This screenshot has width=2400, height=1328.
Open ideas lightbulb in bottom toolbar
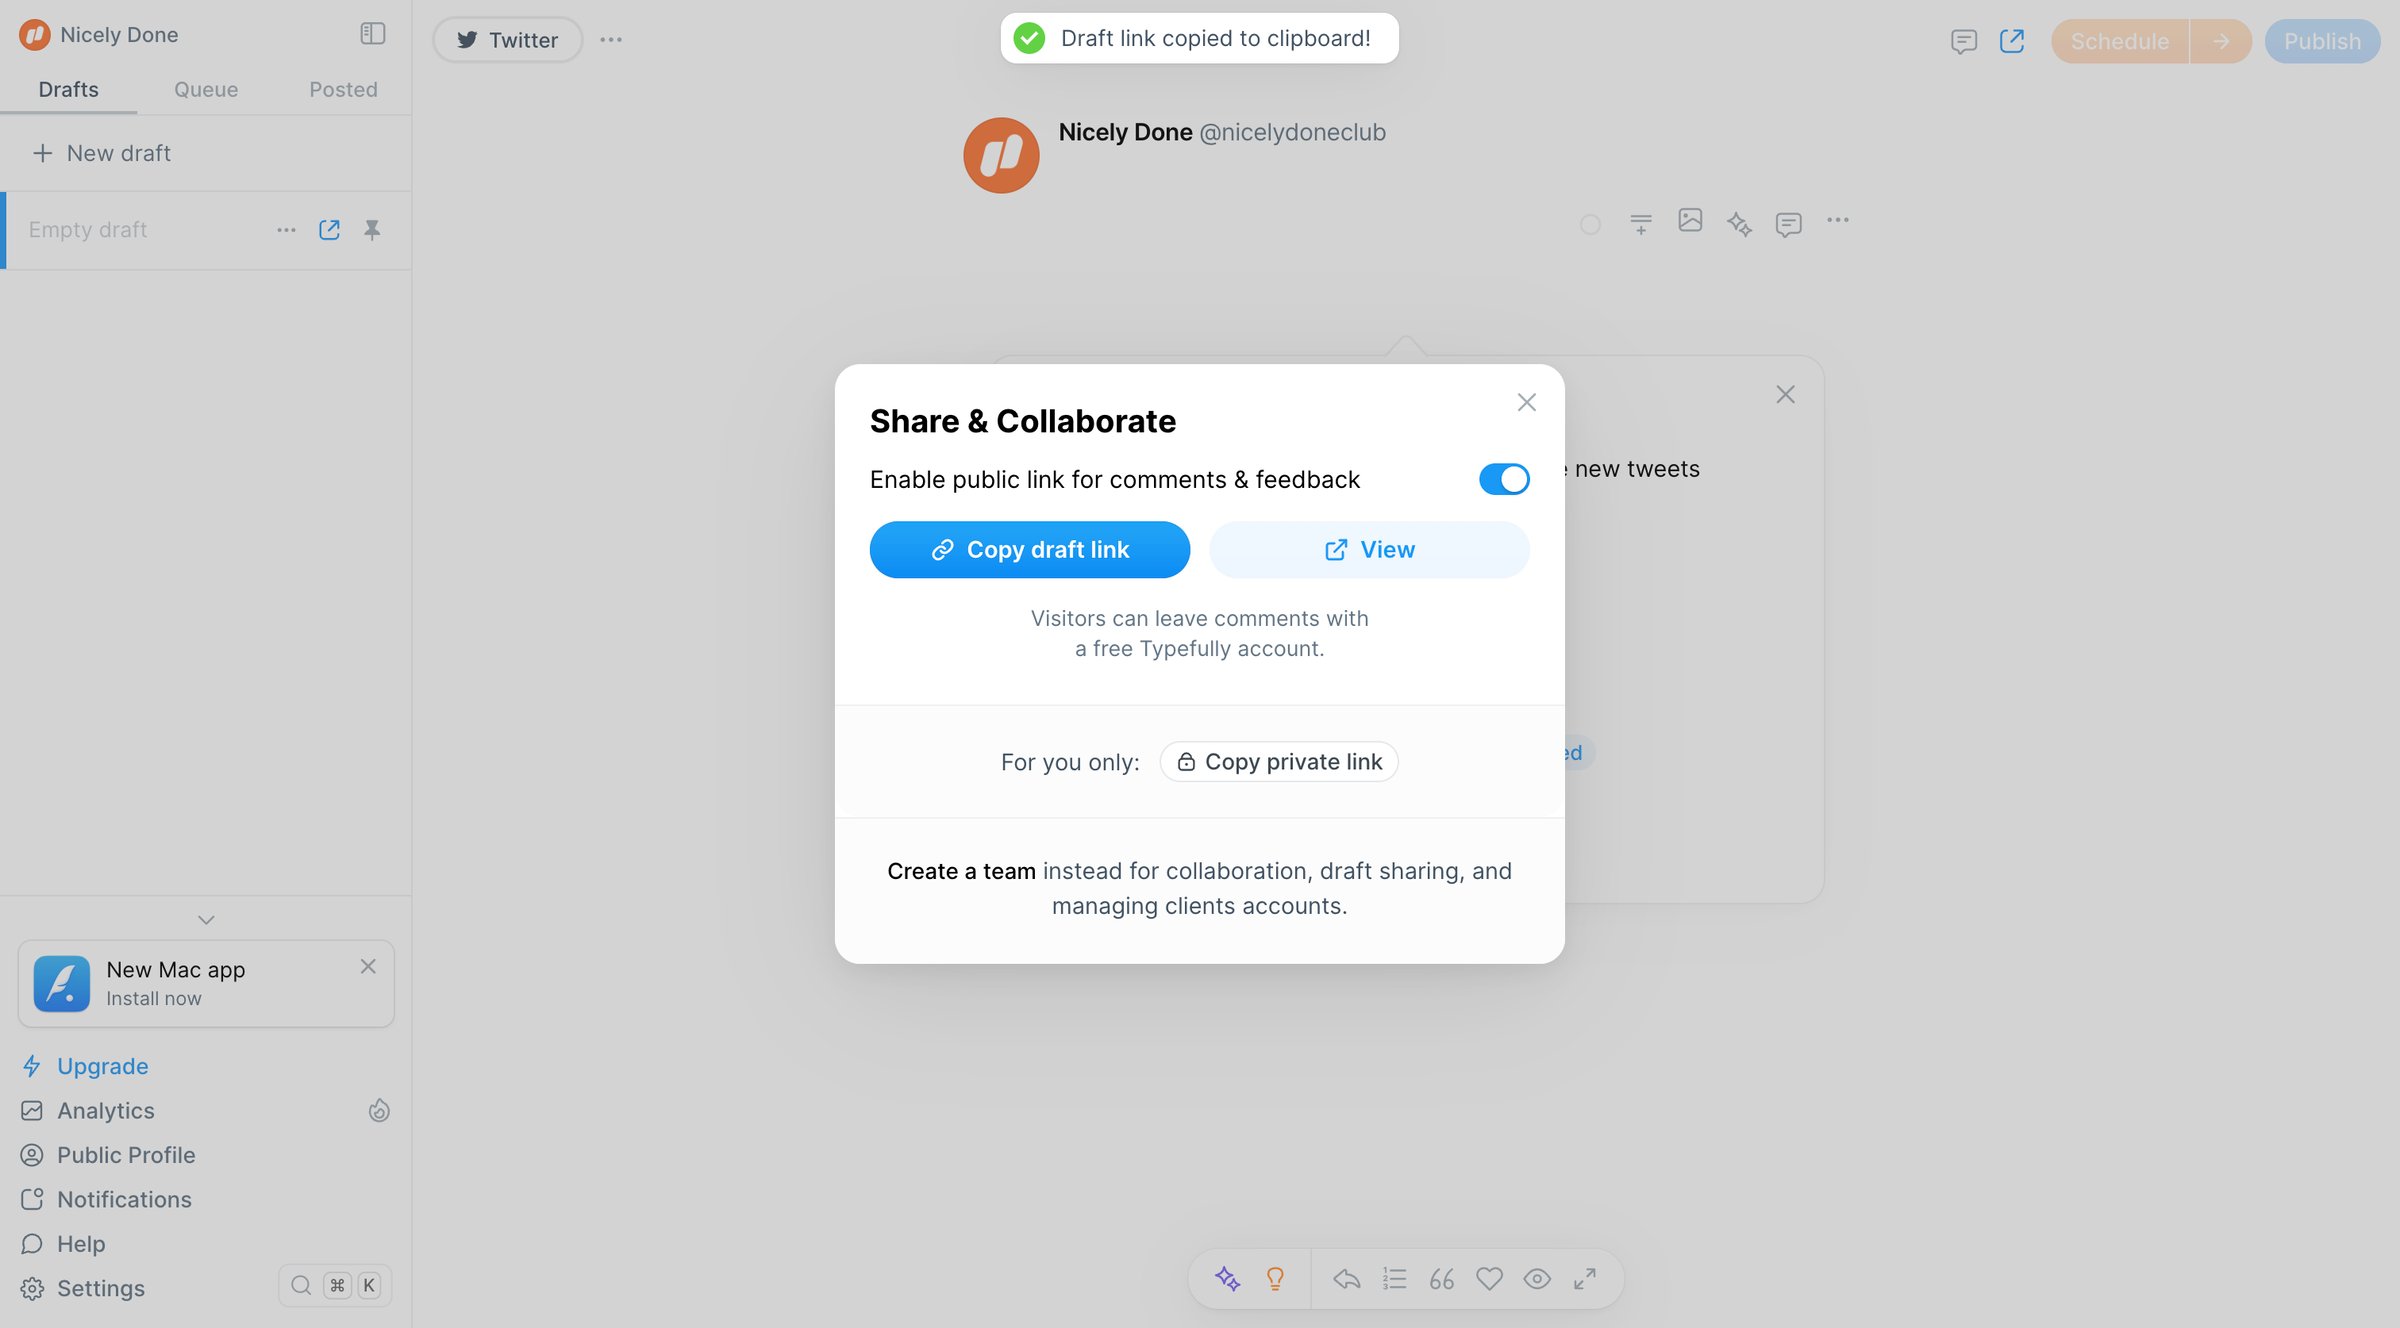click(x=1275, y=1278)
